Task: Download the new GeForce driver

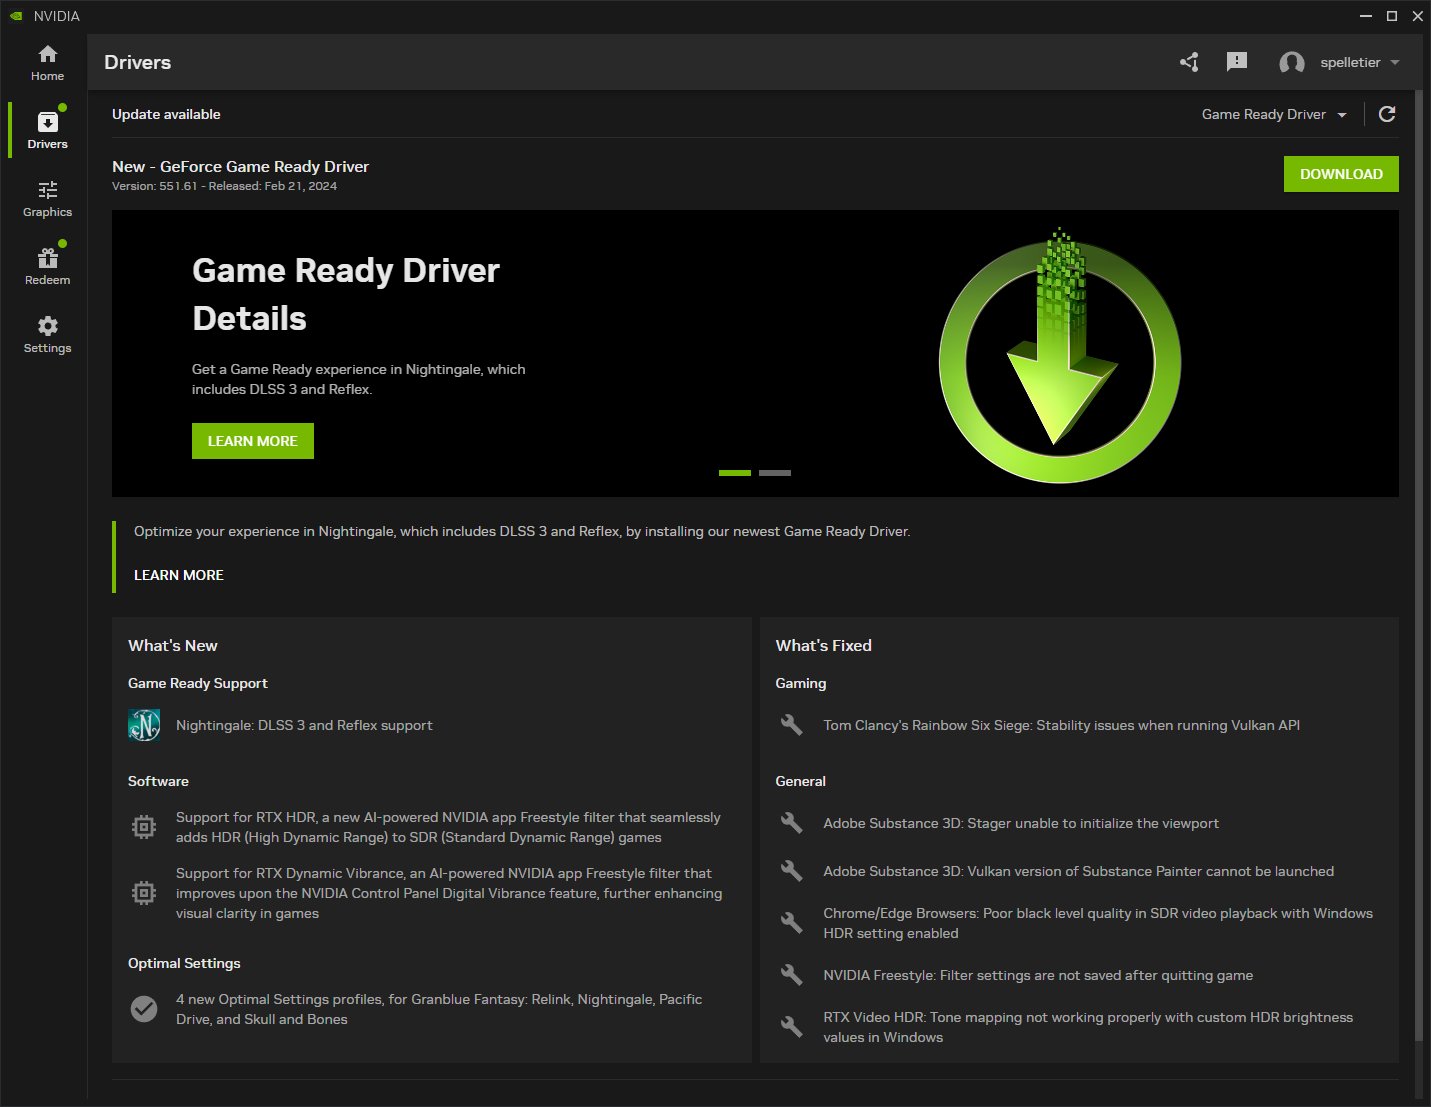Action: (x=1341, y=174)
